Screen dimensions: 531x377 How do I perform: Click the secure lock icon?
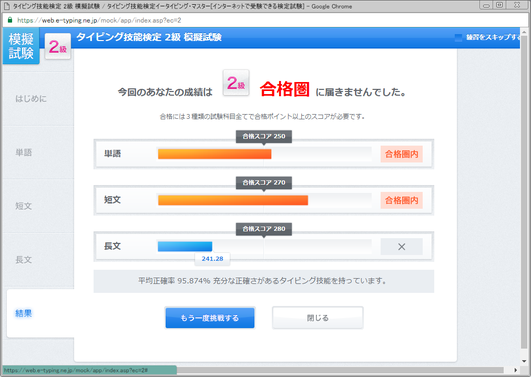point(10,20)
